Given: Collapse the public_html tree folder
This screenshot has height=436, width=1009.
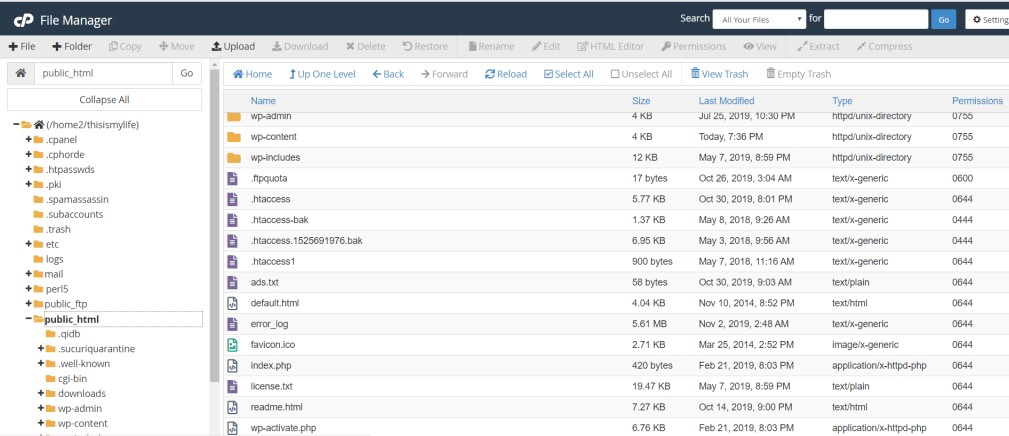Looking at the screenshot, I should tap(28, 319).
